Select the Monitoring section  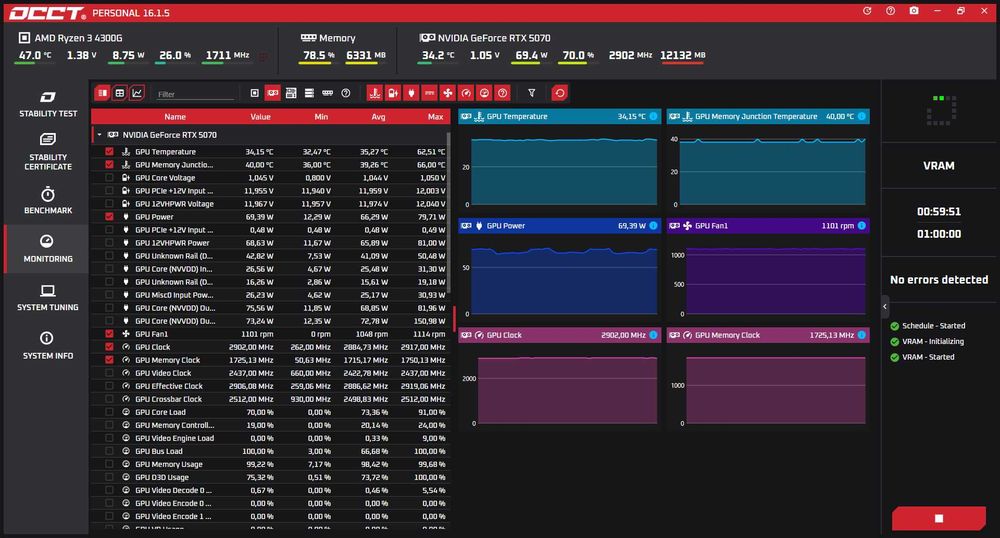(x=48, y=249)
